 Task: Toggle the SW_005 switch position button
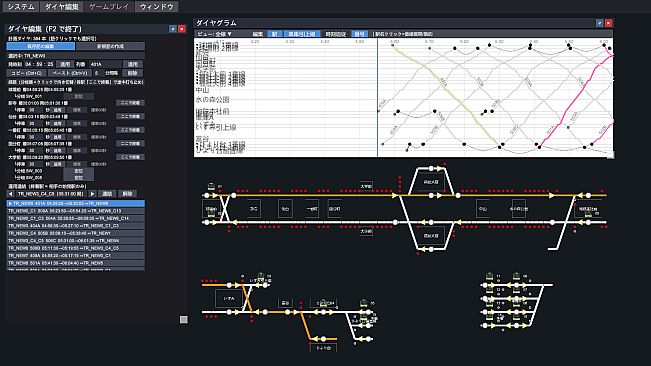tap(78, 178)
